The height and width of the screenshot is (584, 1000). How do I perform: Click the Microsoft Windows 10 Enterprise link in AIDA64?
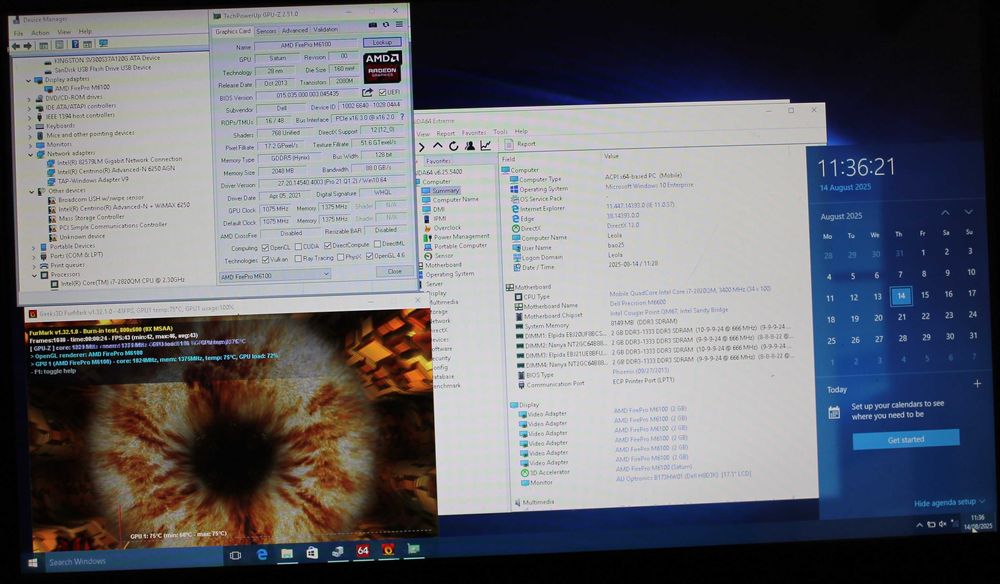click(649, 186)
